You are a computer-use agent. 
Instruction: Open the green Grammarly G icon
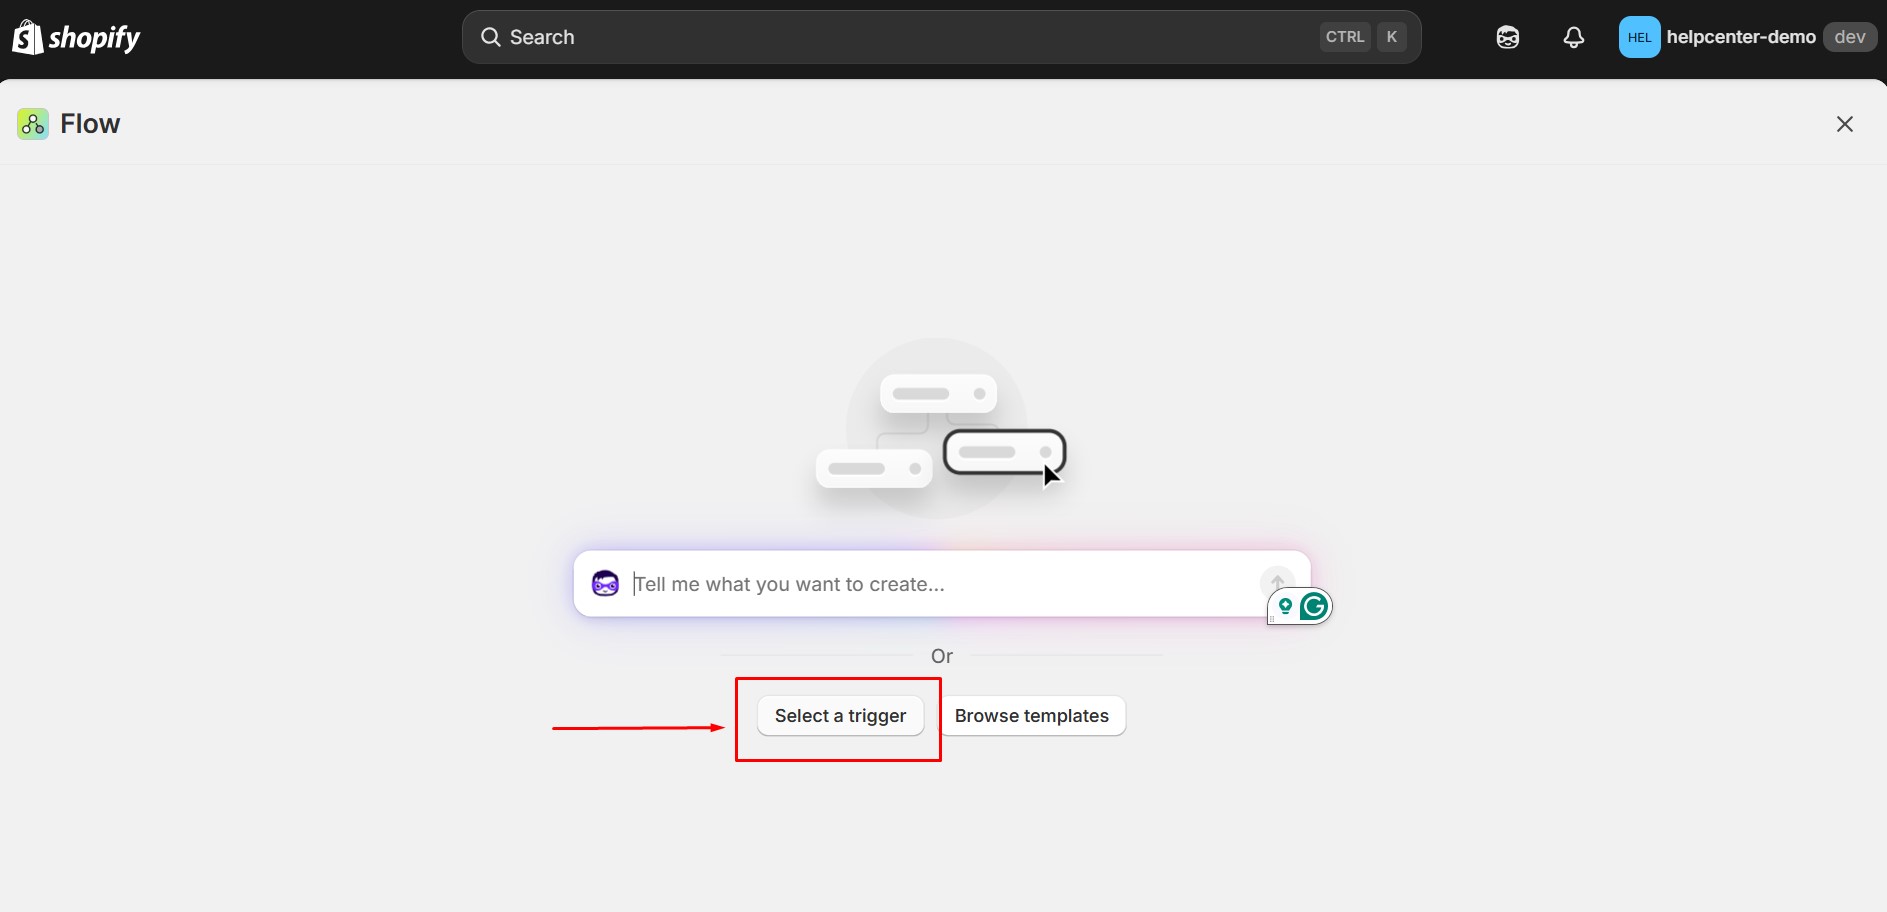pyautogui.click(x=1314, y=606)
